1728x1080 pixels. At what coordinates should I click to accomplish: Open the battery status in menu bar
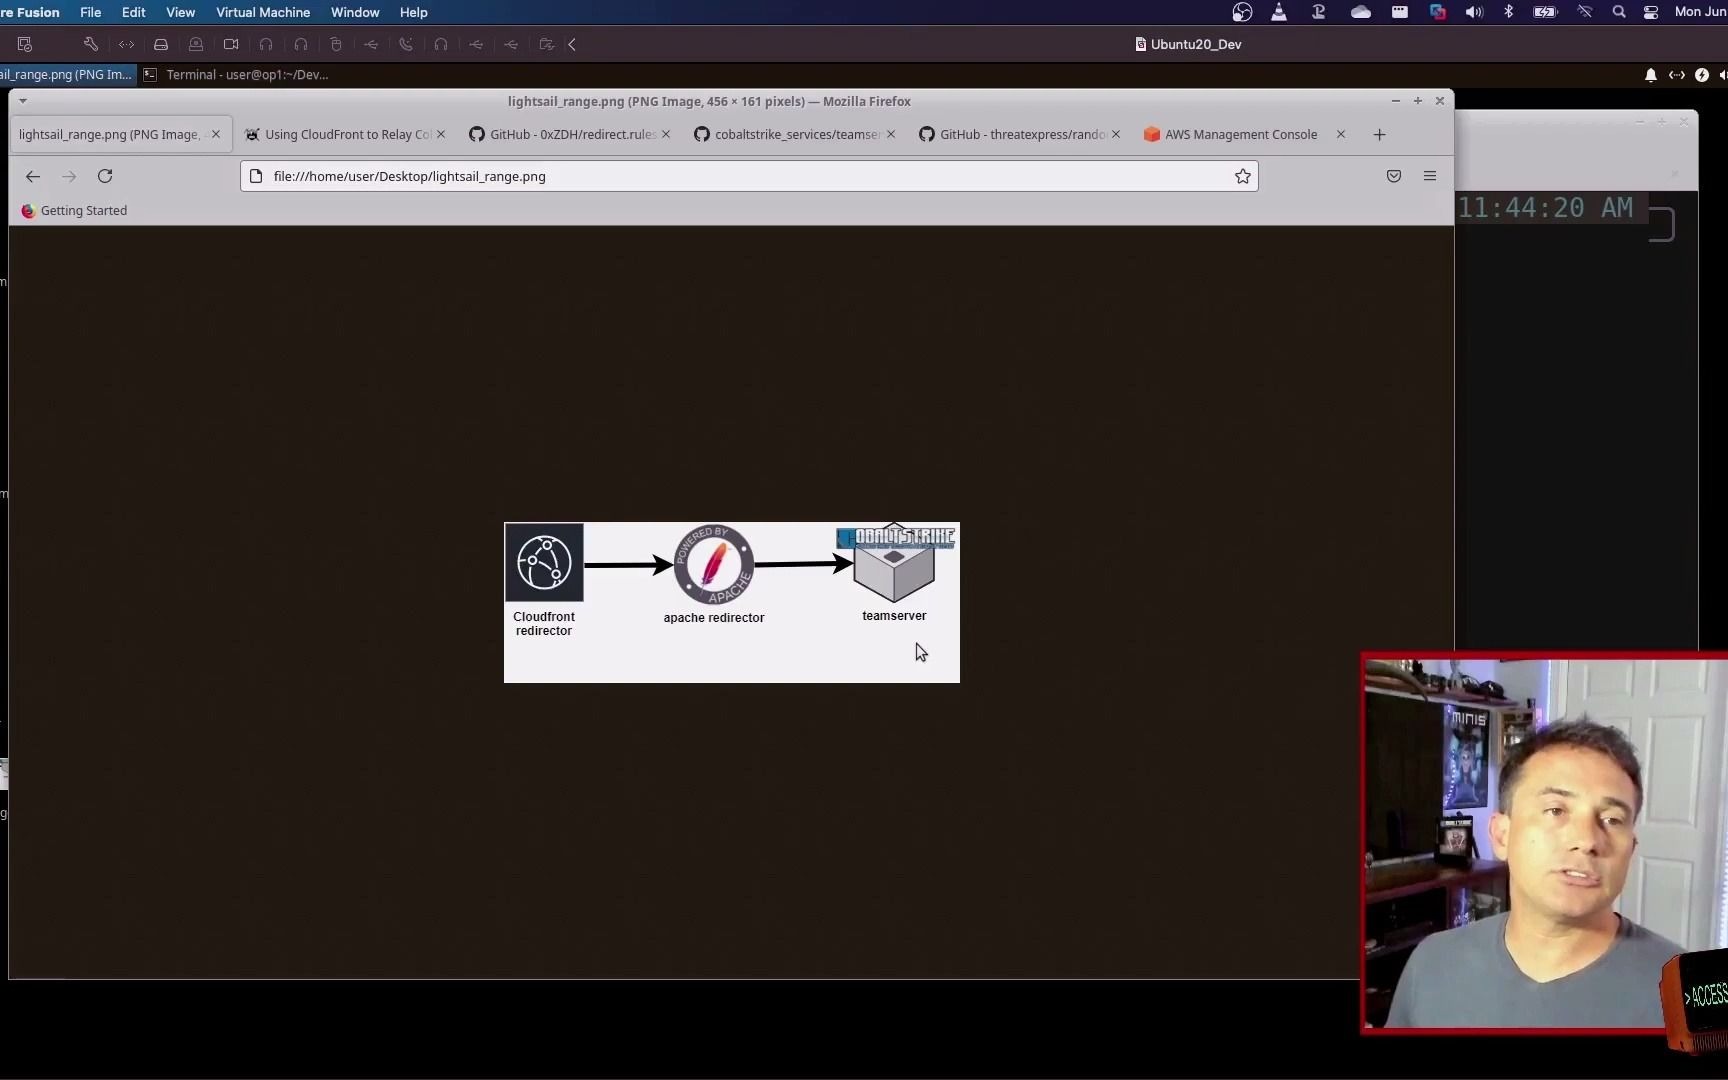[x=1546, y=12]
